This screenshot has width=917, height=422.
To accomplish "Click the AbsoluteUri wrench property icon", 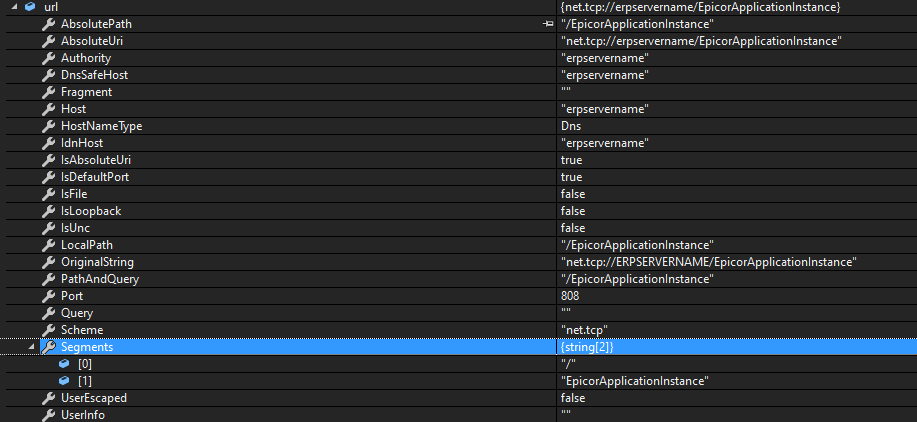I will [49, 41].
